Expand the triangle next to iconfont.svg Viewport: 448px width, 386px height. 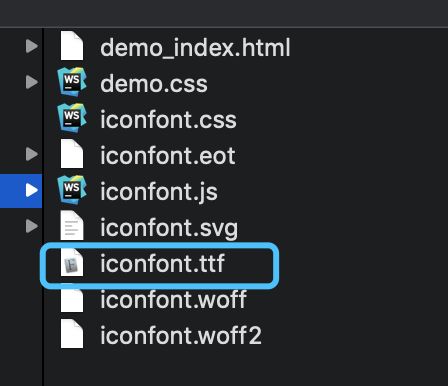point(32,226)
